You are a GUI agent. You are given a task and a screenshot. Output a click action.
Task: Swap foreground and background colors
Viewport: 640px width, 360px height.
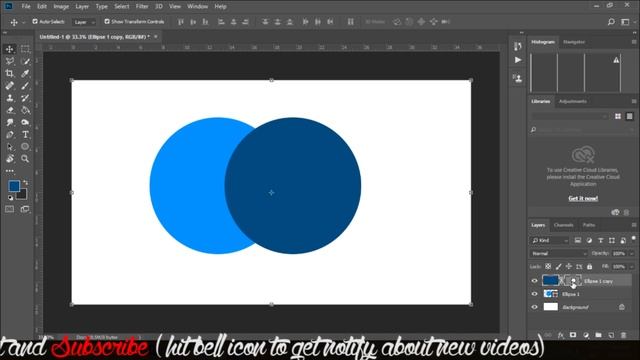point(26,182)
